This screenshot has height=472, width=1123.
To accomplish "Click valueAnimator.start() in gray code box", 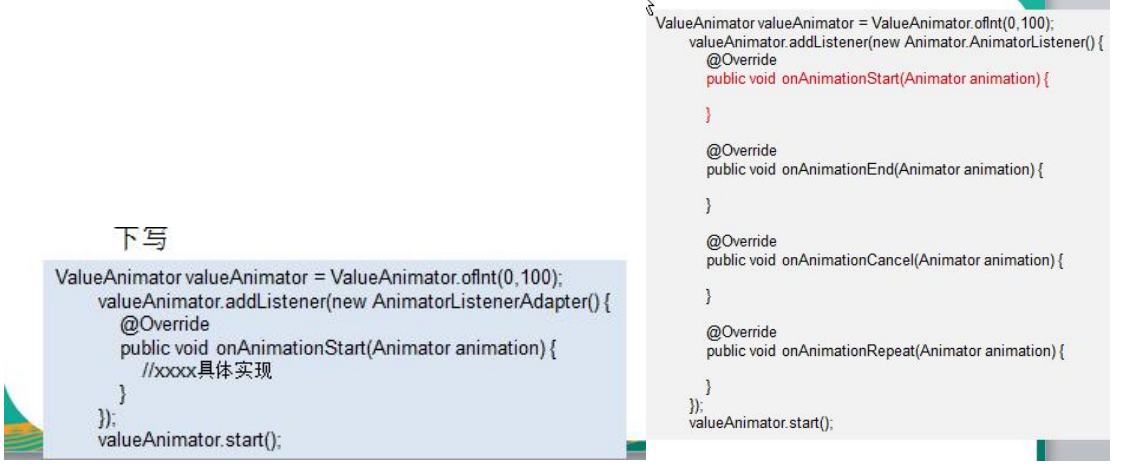I will (x=760, y=423).
